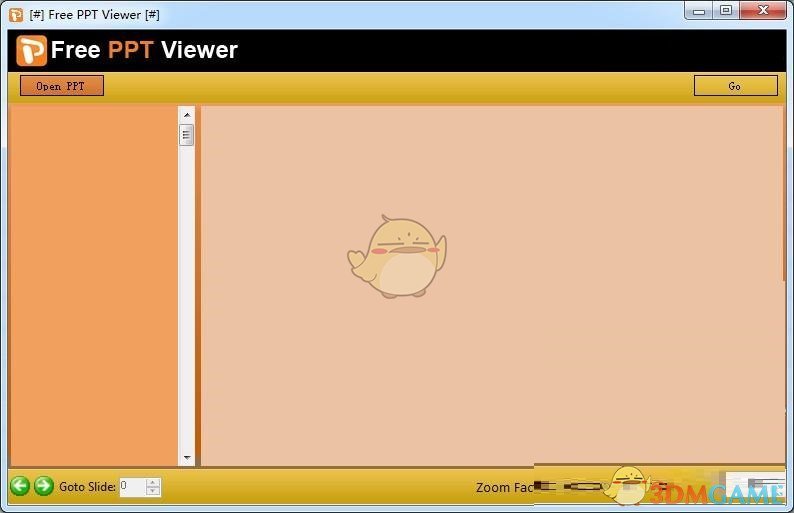Increase Goto Slide value with up spinner
The height and width of the screenshot is (513, 794).
(153, 482)
